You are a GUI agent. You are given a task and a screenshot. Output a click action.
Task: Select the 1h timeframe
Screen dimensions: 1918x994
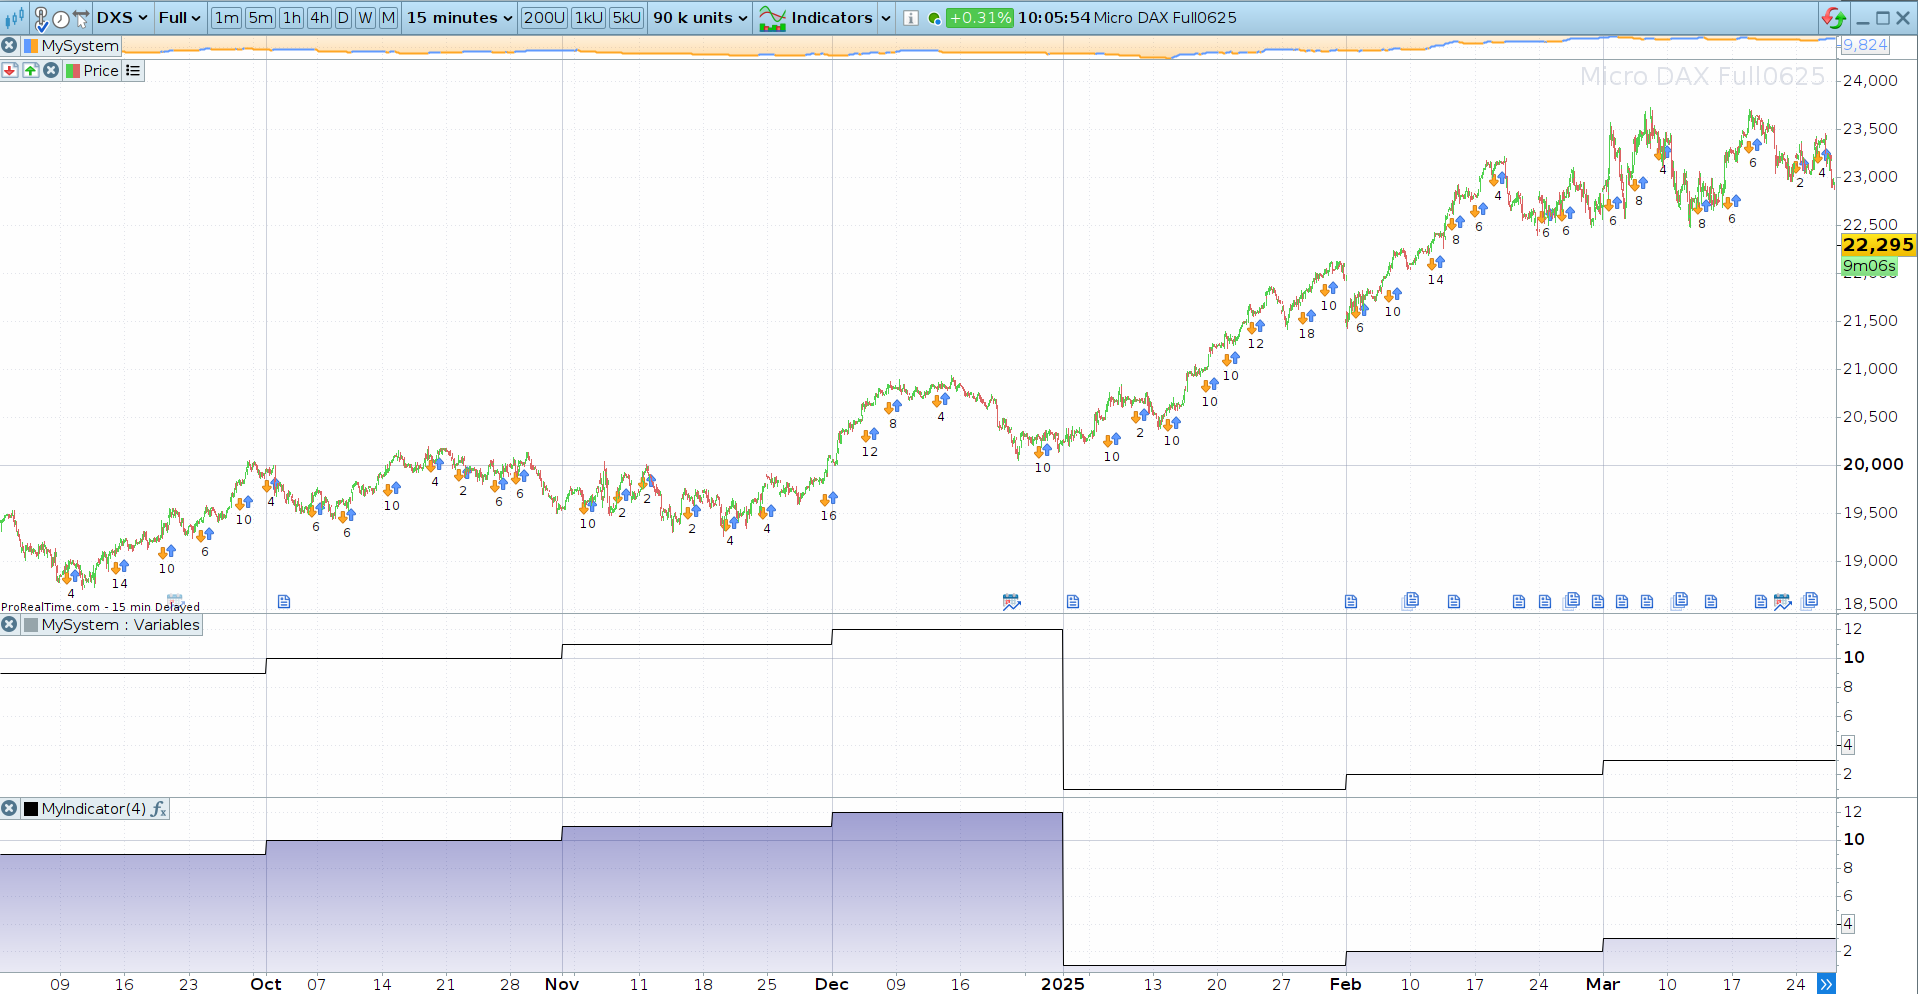(x=292, y=18)
